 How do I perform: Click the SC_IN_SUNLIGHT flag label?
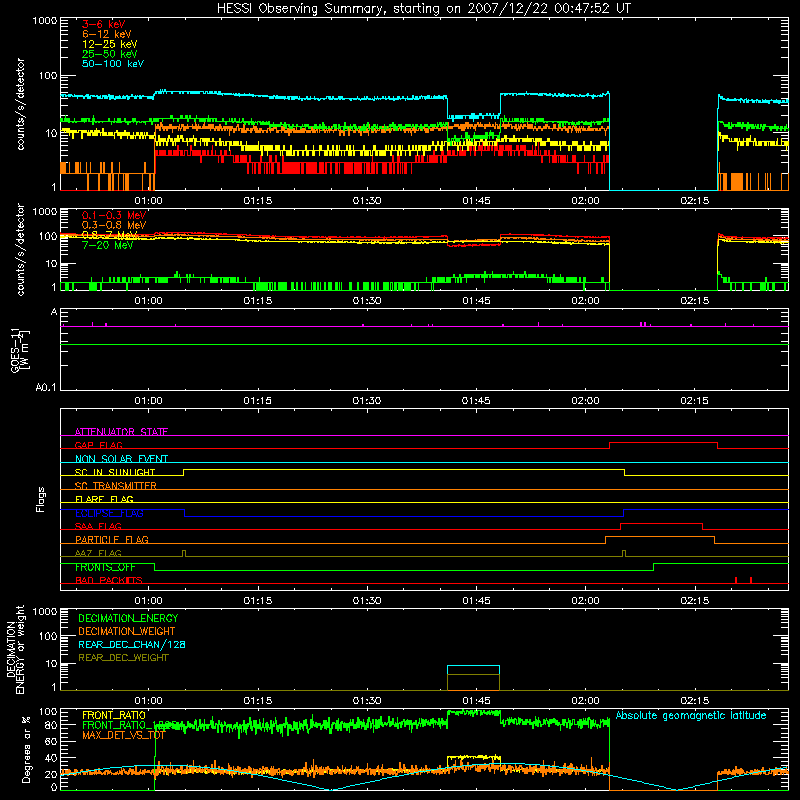coord(115,472)
